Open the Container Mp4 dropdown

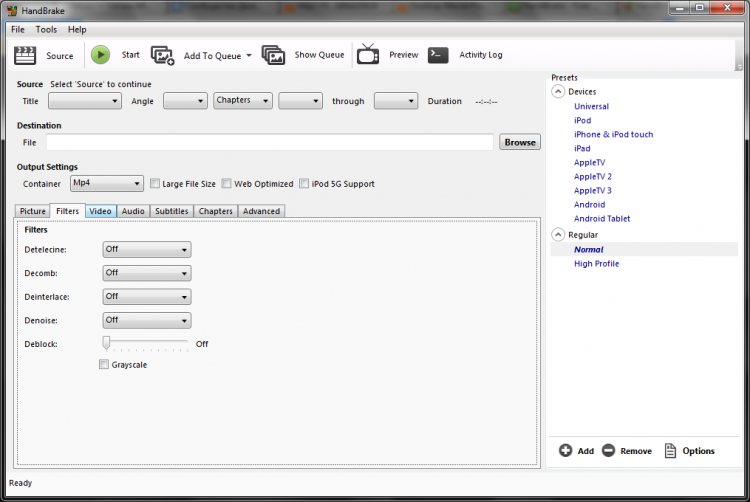[x=107, y=183]
